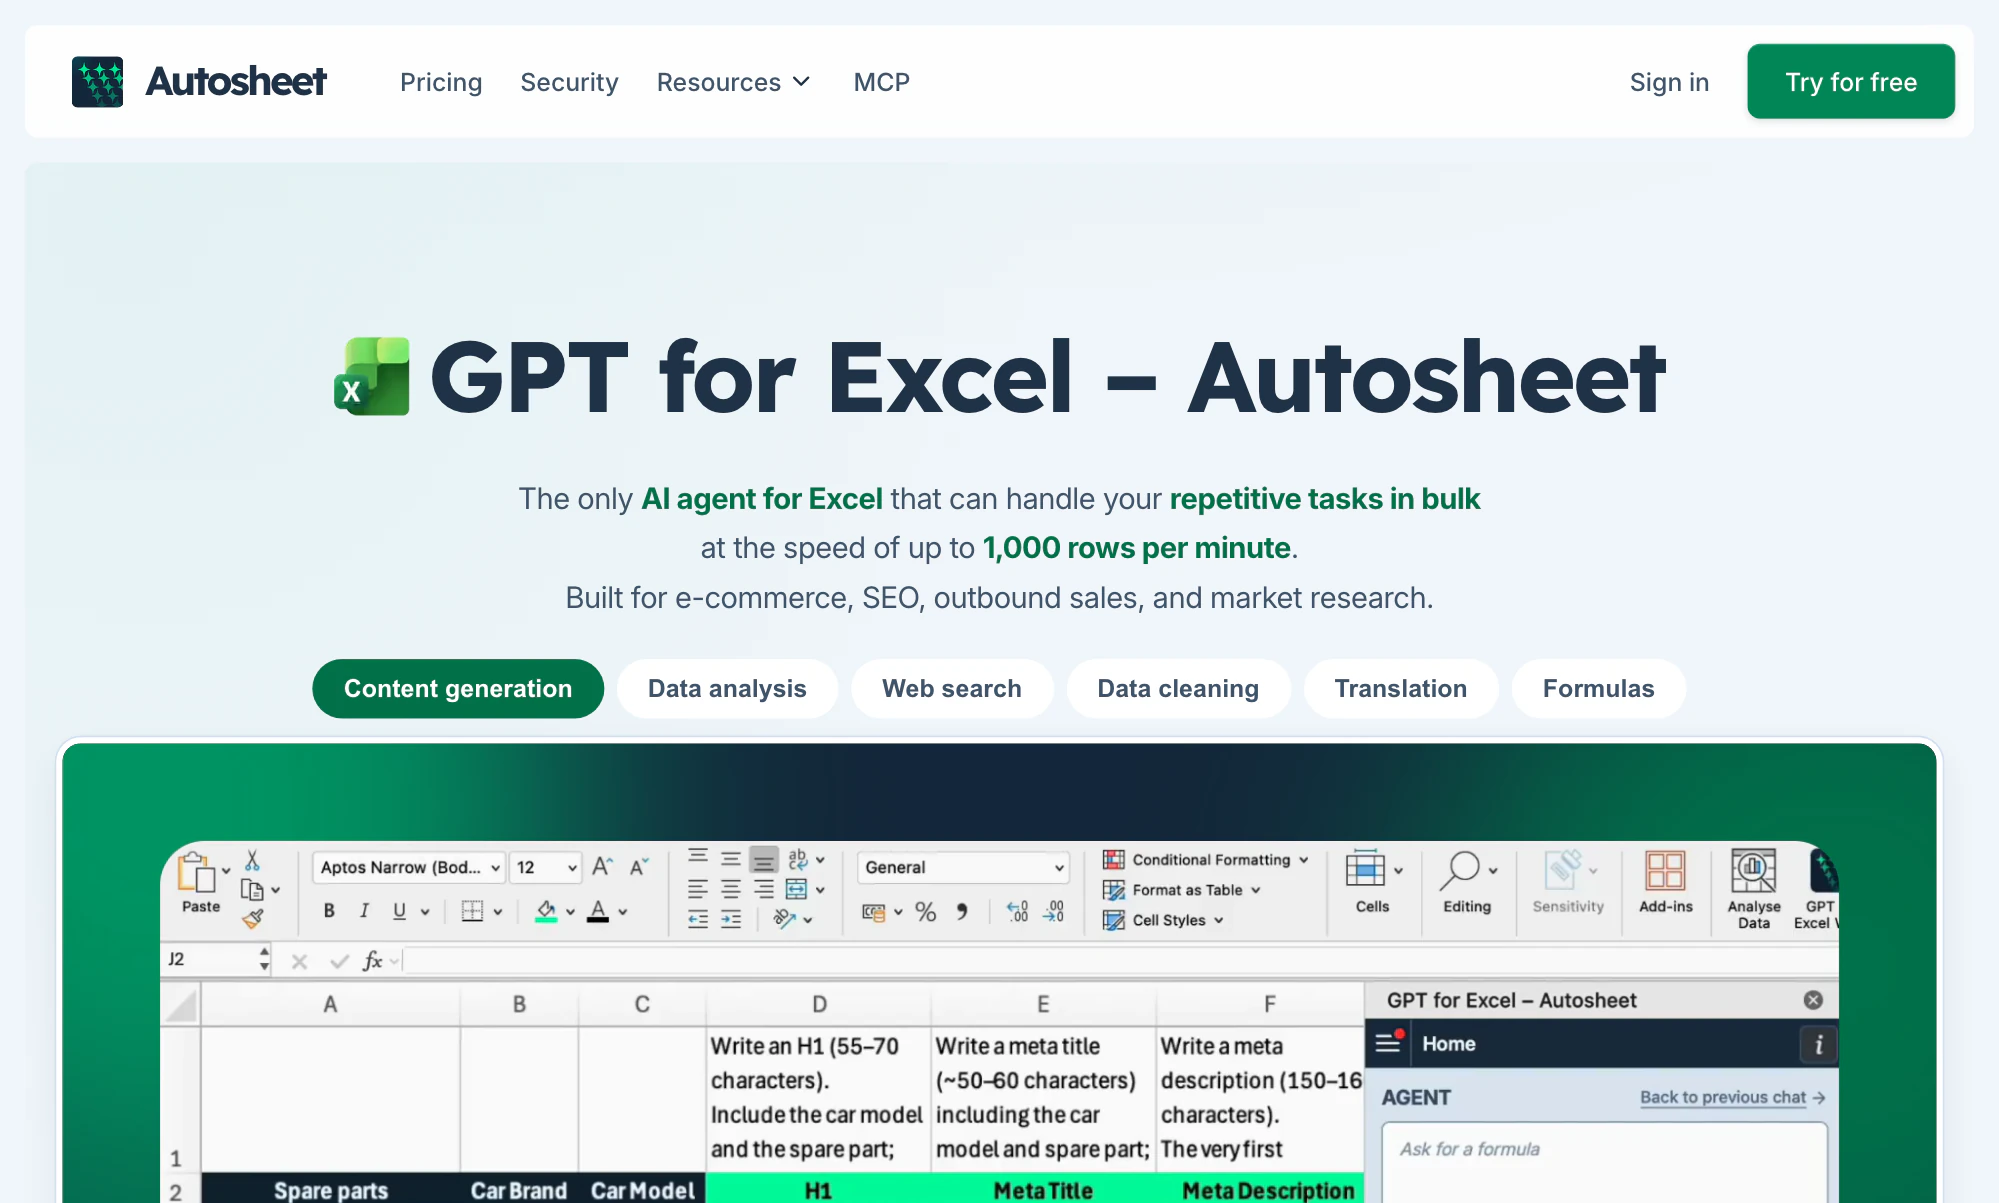Expand Conditional Formatting dropdown
The width and height of the screenshot is (1999, 1203).
click(1206, 860)
